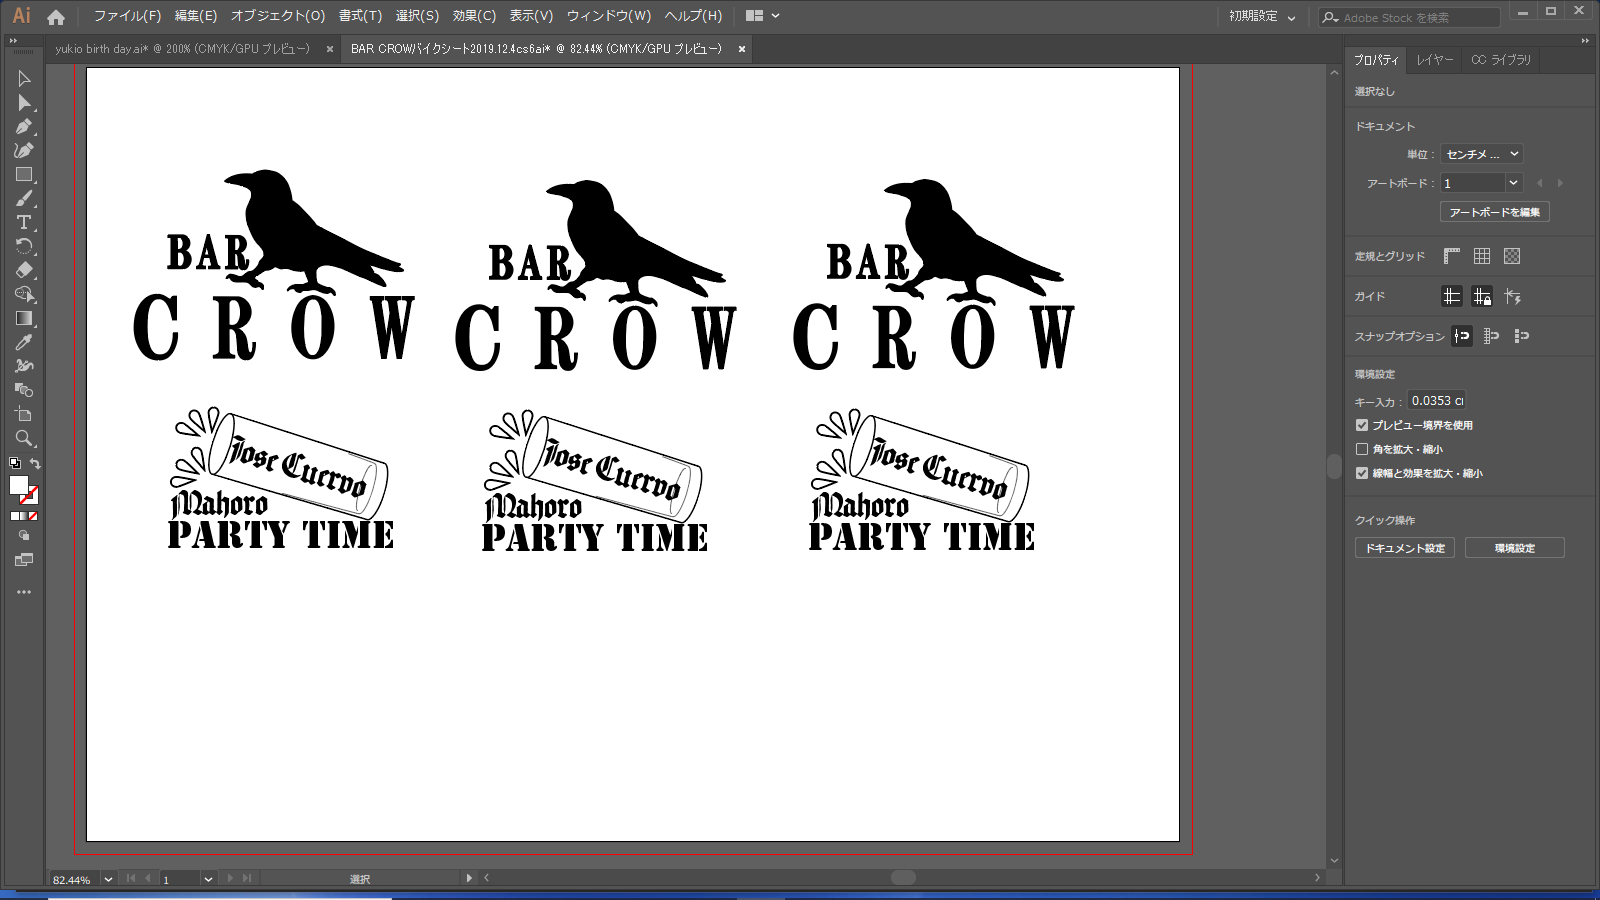Toggle the grid display icon
Image resolution: width=1600 pixels, height=900 pixels.
pos(1482,256)
